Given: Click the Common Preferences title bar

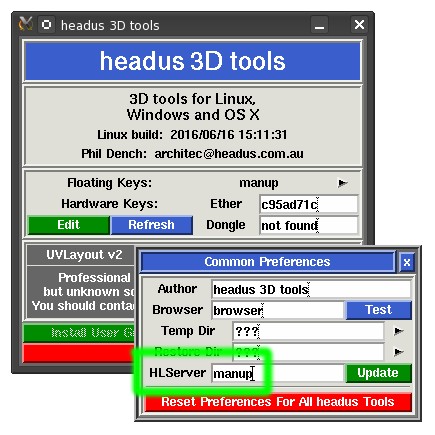Looking at the screenshot, I should coord(267,262).
